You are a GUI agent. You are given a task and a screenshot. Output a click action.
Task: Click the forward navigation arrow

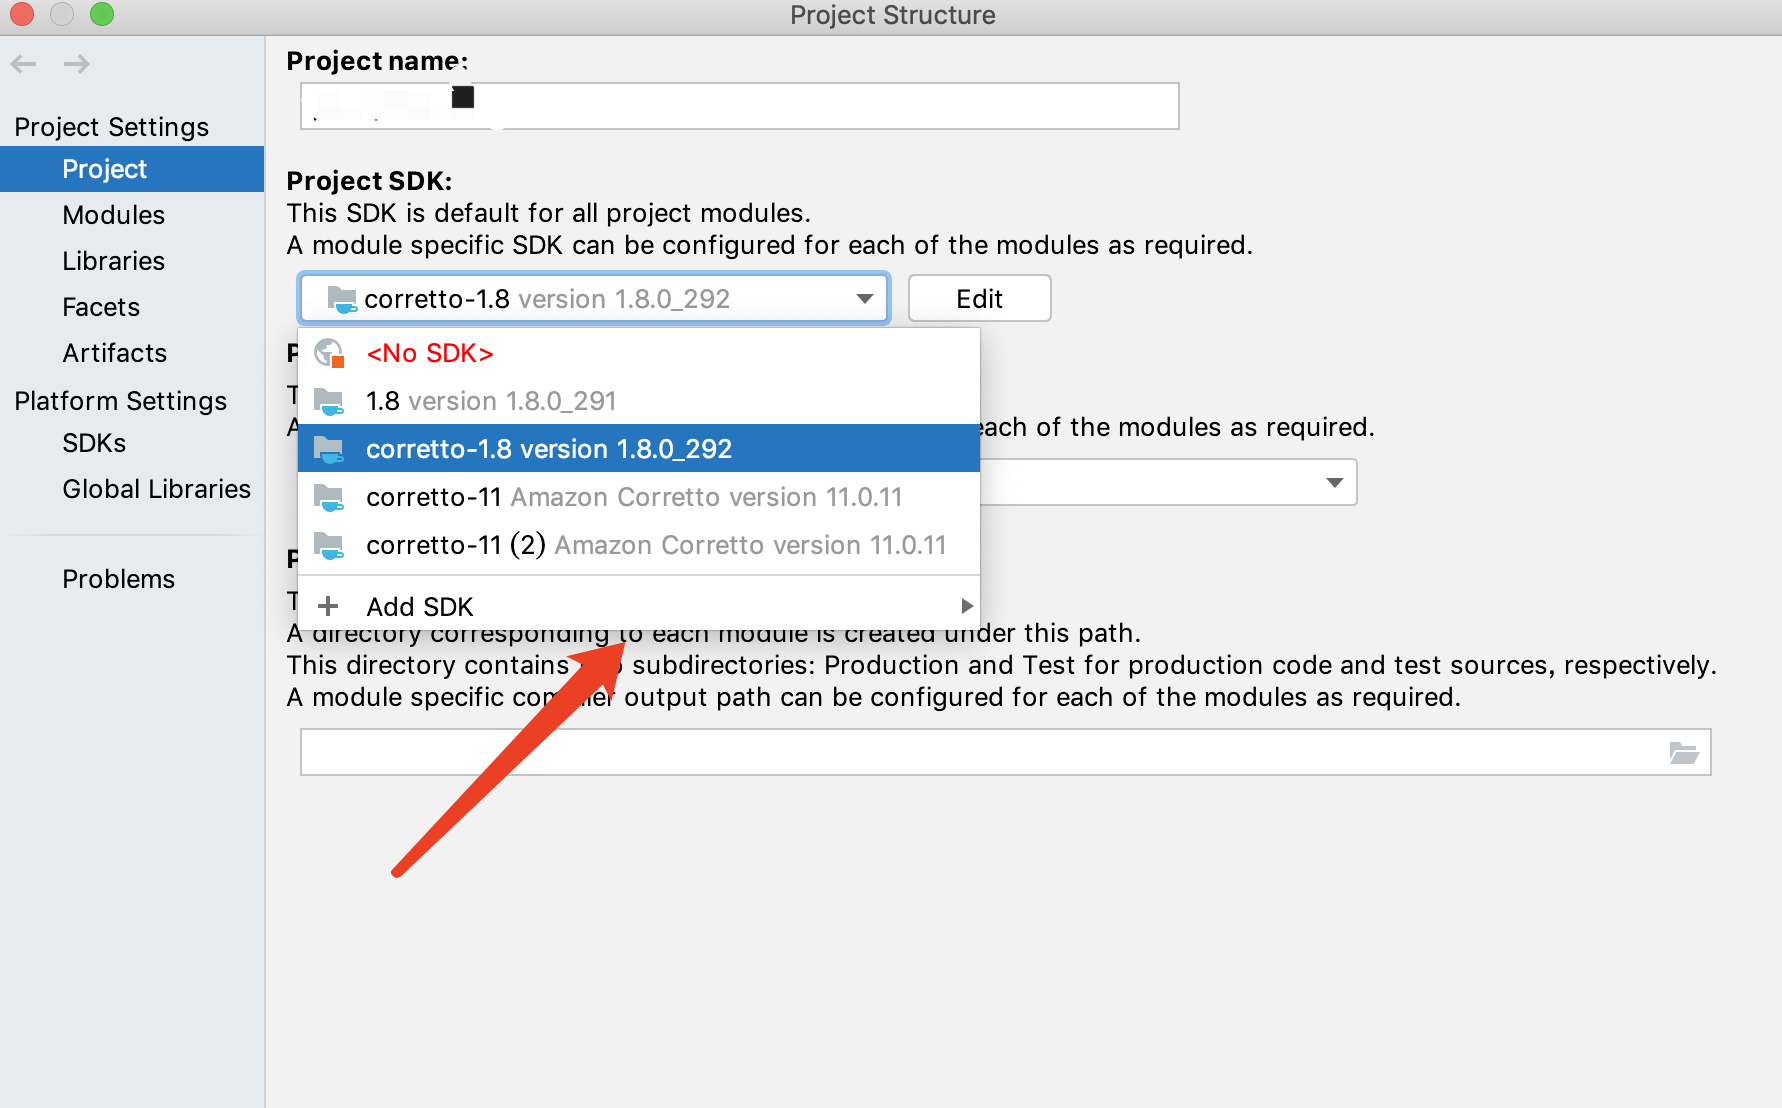pyautogui.click(x=76, y=63)
